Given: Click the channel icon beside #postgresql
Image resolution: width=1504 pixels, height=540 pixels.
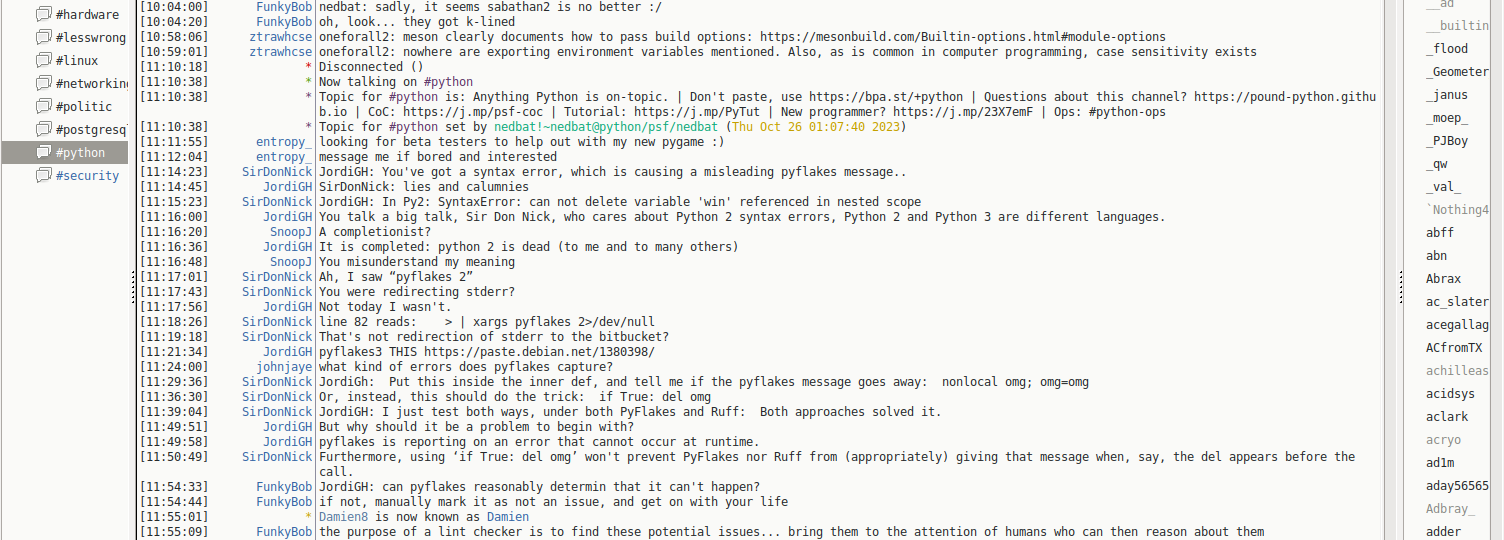Looking at the screenshot, I should [43, 129].
